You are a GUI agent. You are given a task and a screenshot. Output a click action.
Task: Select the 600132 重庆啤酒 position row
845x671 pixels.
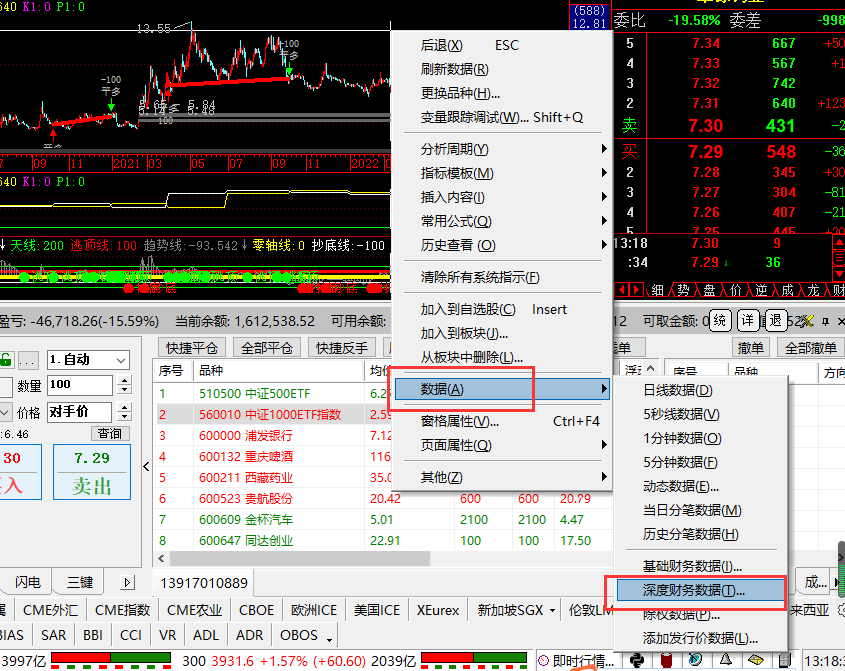coord(260,455)
